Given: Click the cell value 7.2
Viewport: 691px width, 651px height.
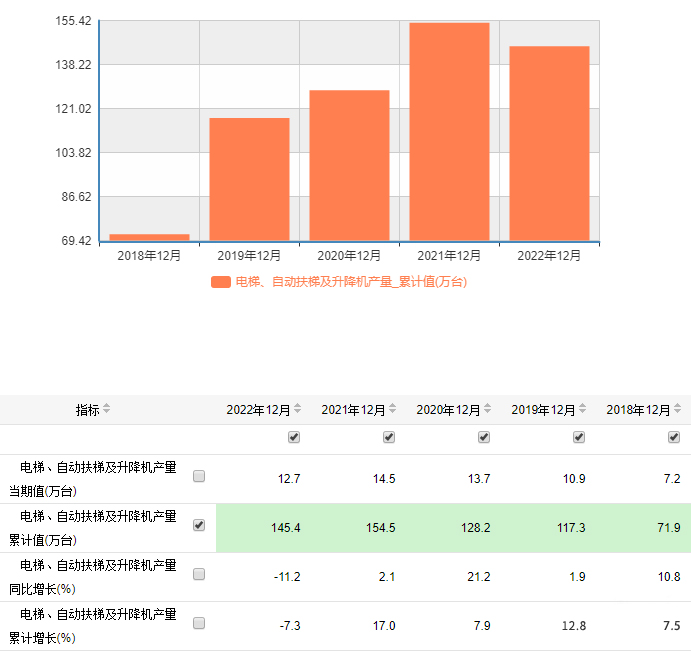Looking at the screenshot, I should 672,479.
